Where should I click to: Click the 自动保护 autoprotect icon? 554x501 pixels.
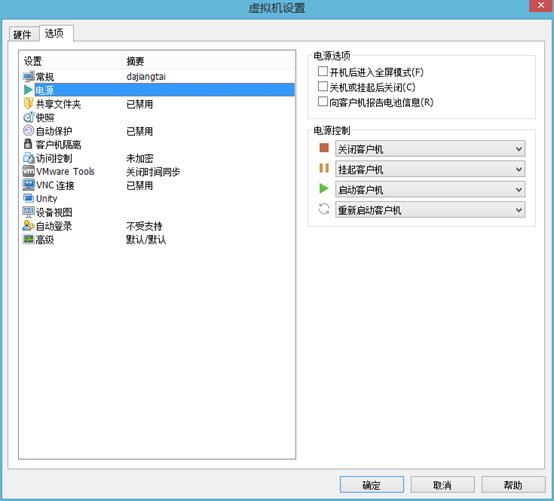point(28,131)
